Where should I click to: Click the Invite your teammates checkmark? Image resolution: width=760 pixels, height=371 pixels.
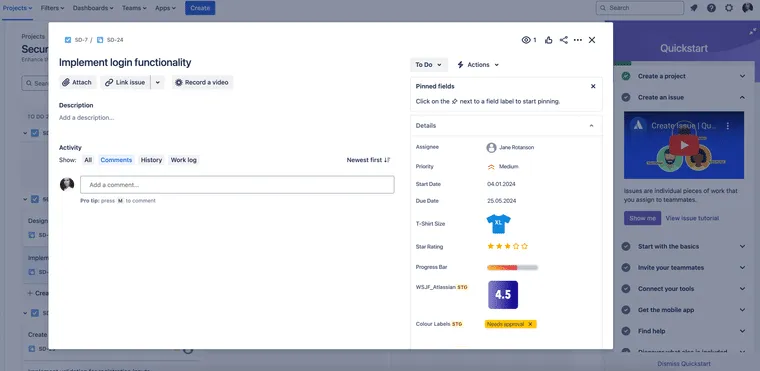tap(626, 268)
